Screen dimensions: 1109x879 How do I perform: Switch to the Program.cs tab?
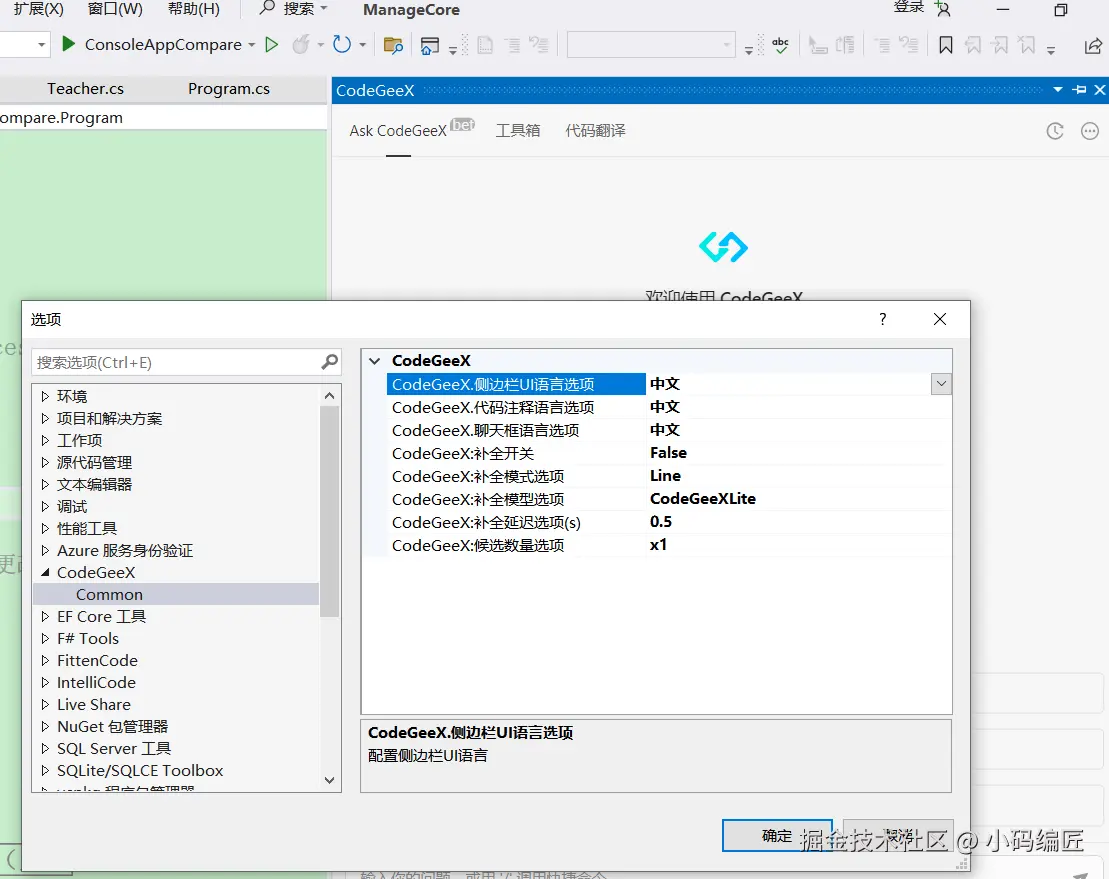228,88
